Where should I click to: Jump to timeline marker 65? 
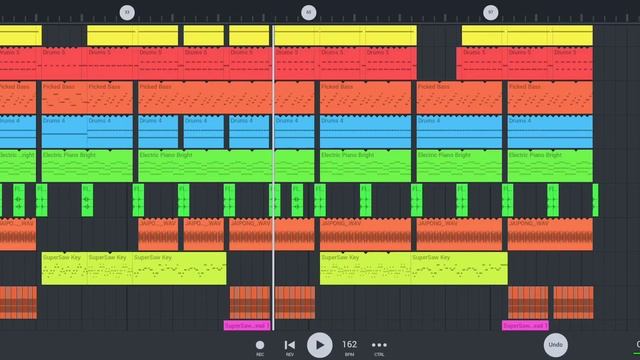coord(309,13)
